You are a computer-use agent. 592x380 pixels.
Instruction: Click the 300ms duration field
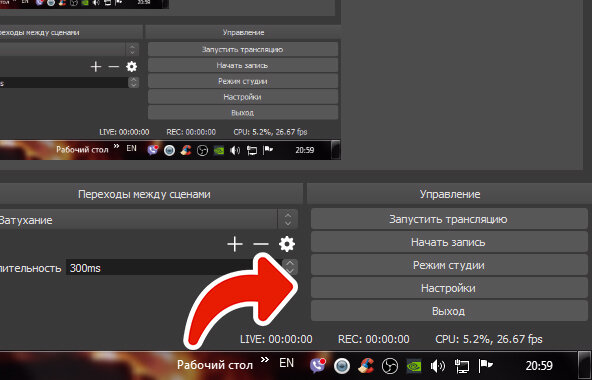[174, 268]
